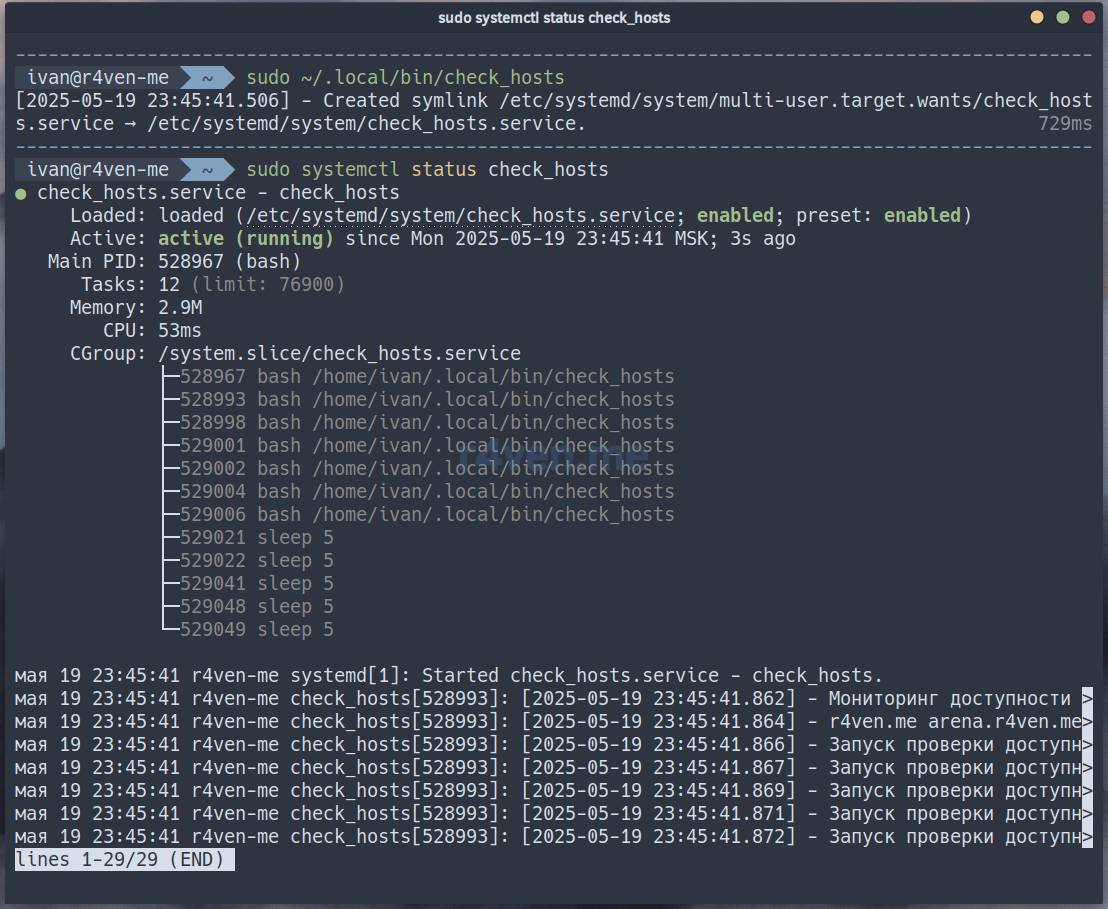Click the 'r4ven.me arena.r4ven.me' log entry
Screen dimensions: 1108x909
click(955, 722)
